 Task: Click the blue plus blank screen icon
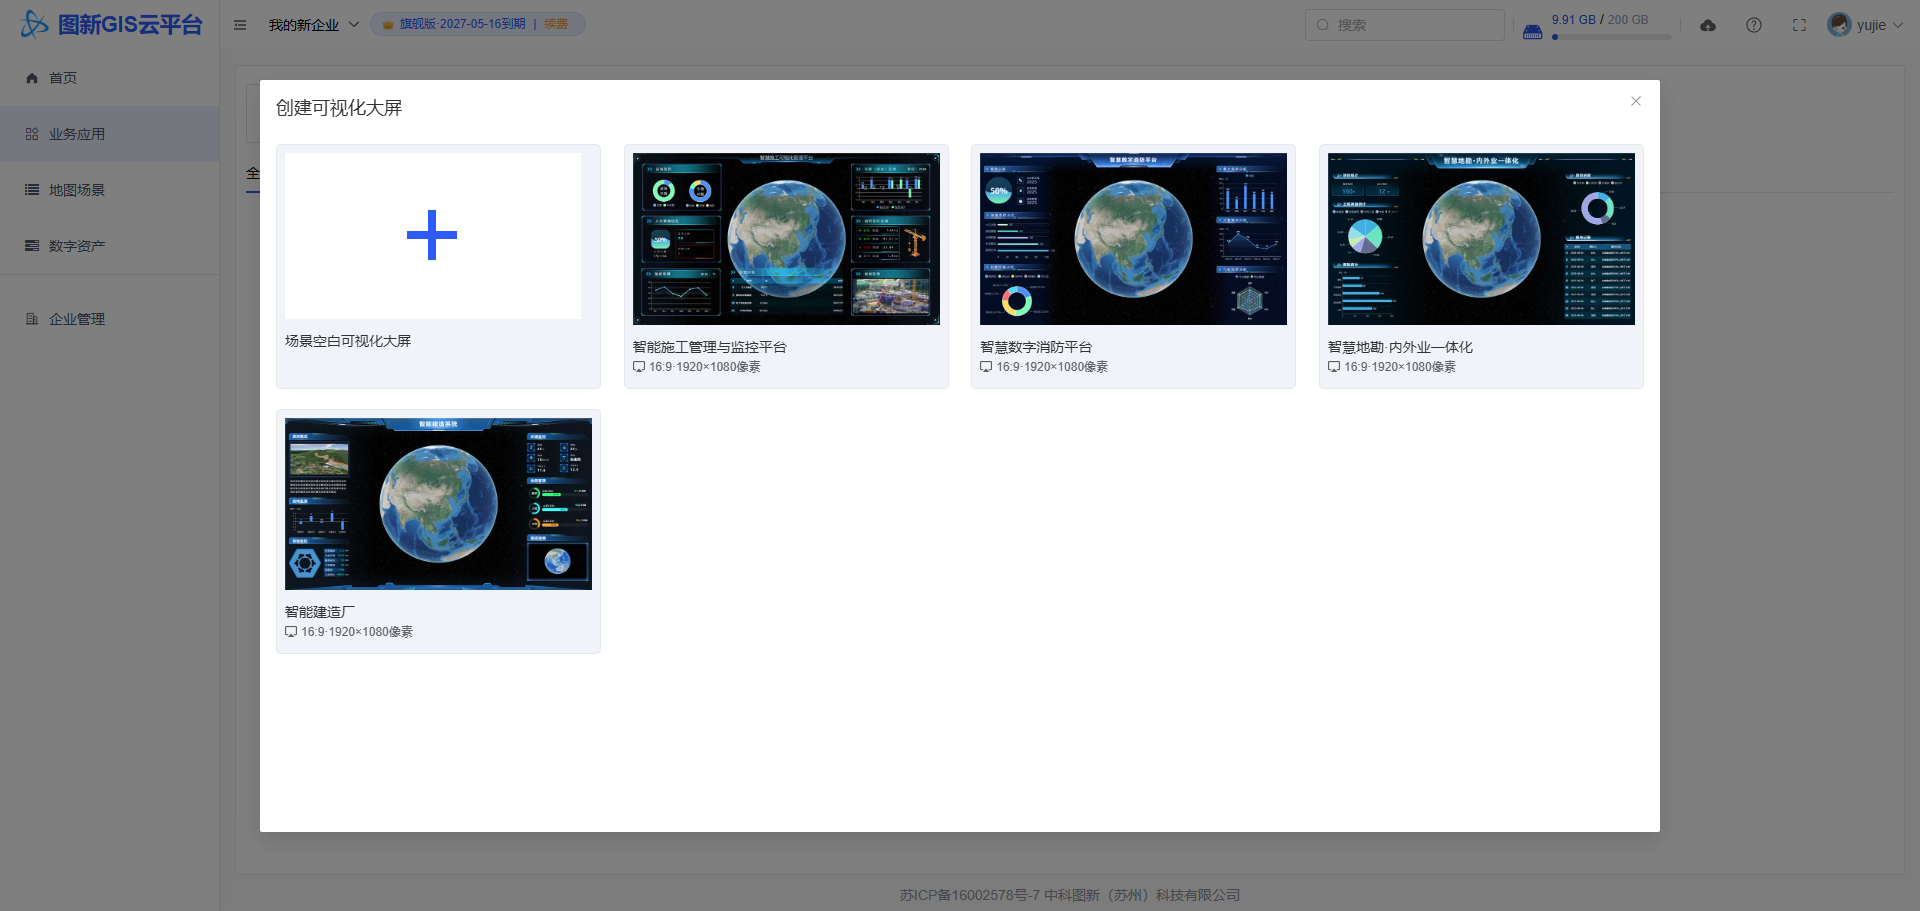click(432, 236)
